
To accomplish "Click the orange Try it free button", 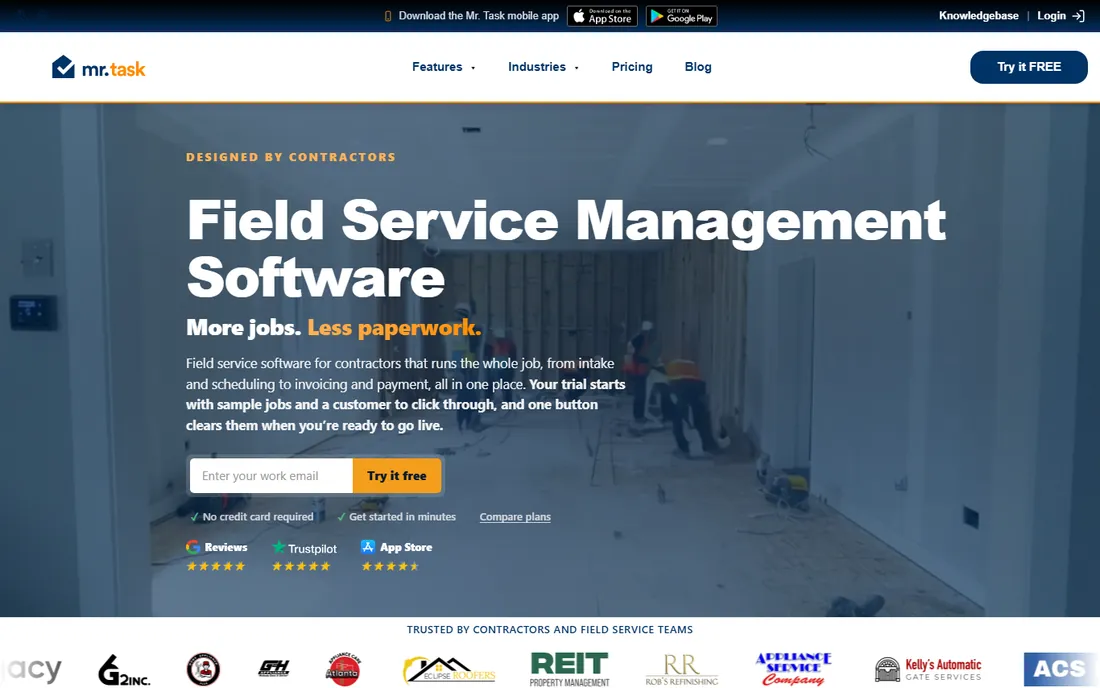I will point(397,475).
